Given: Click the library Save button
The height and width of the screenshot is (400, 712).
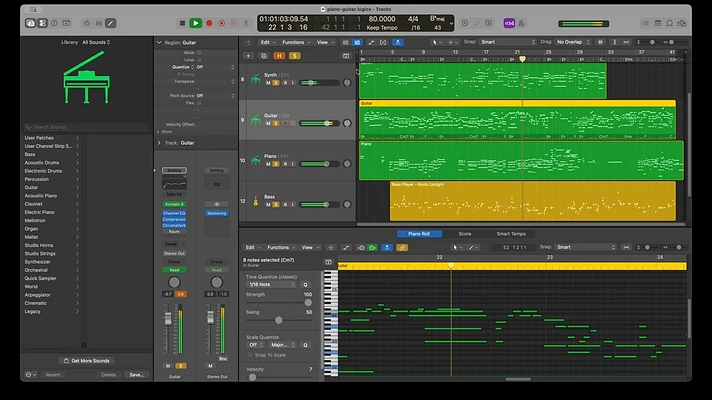Looking at the screenshot, I should [137, 375].
